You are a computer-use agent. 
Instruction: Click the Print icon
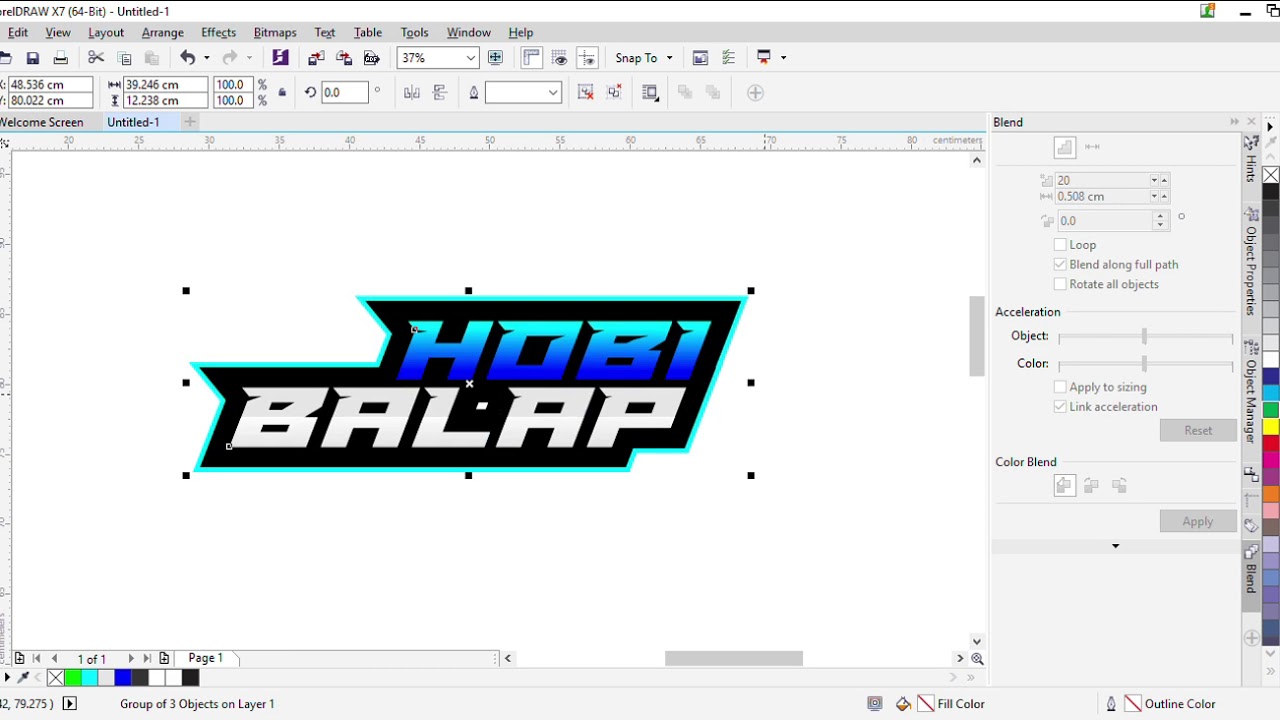60,58
